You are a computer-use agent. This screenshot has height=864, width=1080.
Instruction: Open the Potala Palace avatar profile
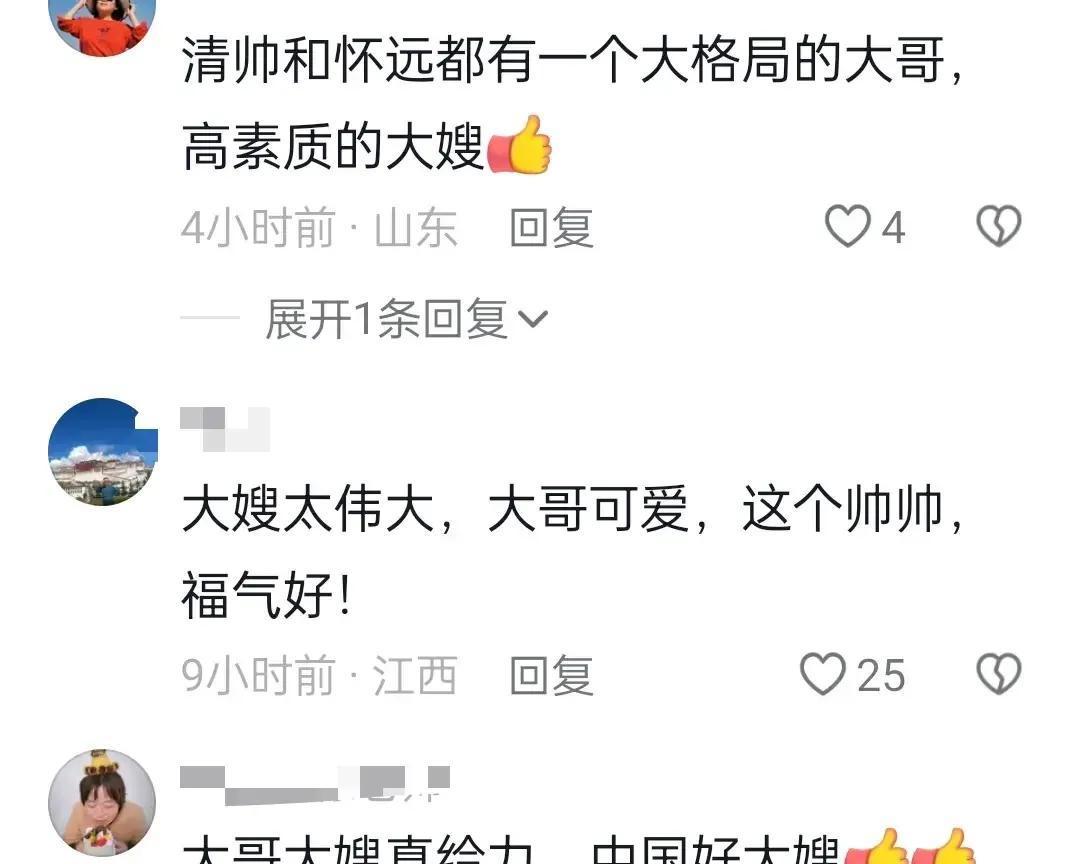click(x=103, y=452)
